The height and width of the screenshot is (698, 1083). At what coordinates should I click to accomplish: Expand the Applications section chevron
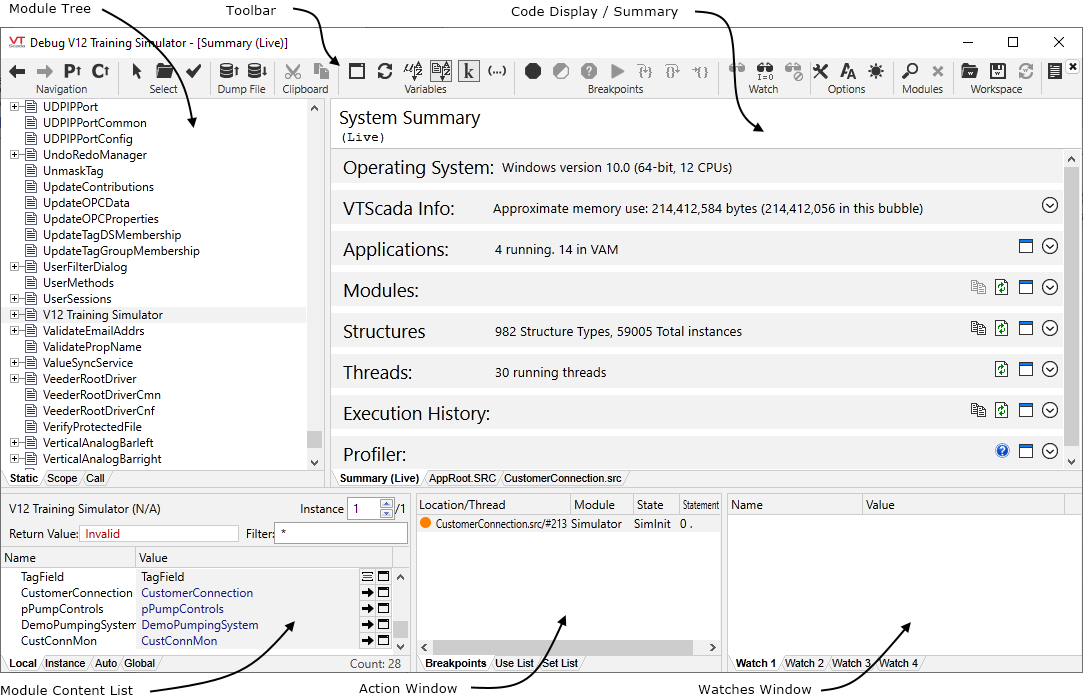click(x=1050, y=246)
